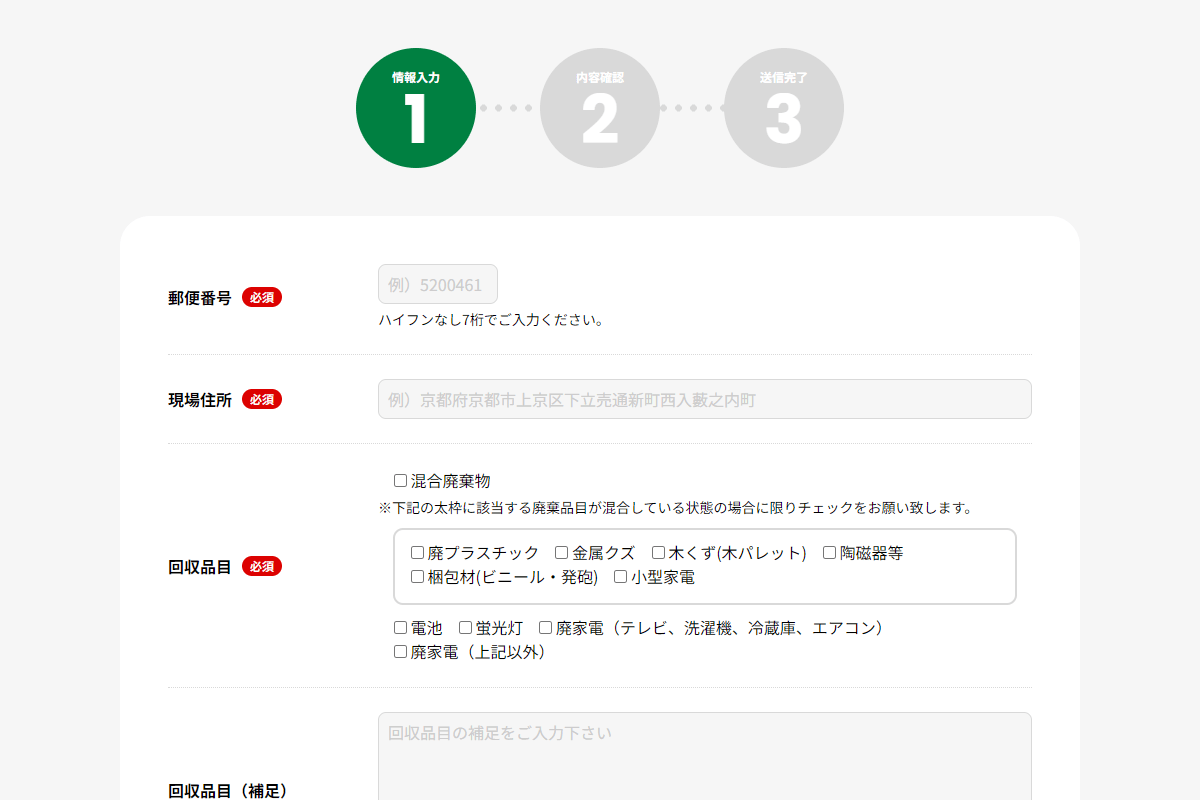Click the green step 1 情報入力 circle
The width and height of the screenshot is (1200, 800).
click(x=416, y=107)
